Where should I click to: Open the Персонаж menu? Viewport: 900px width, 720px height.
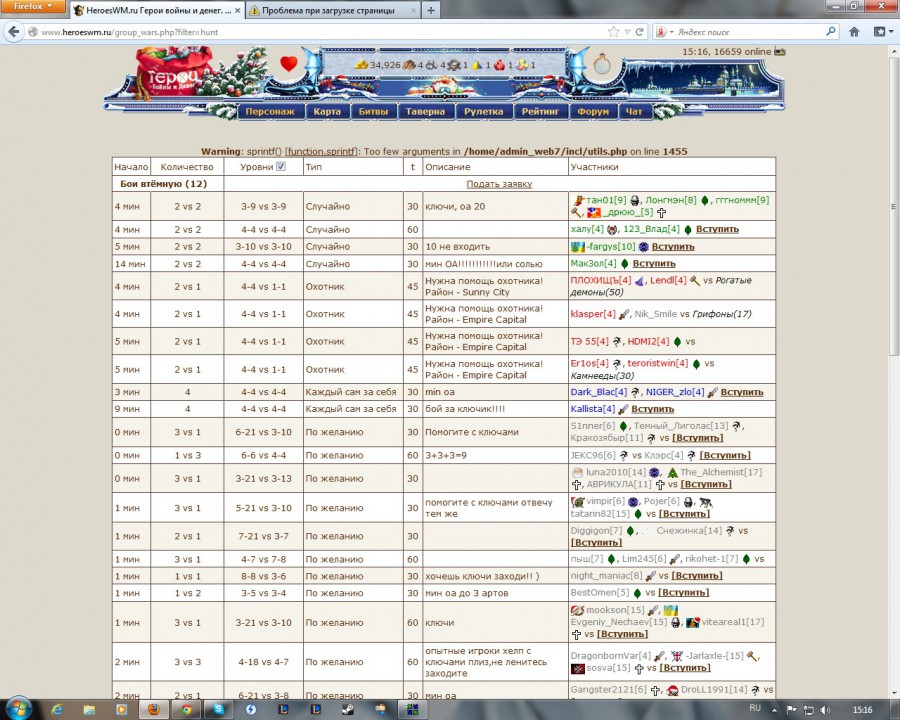(270, 112)
